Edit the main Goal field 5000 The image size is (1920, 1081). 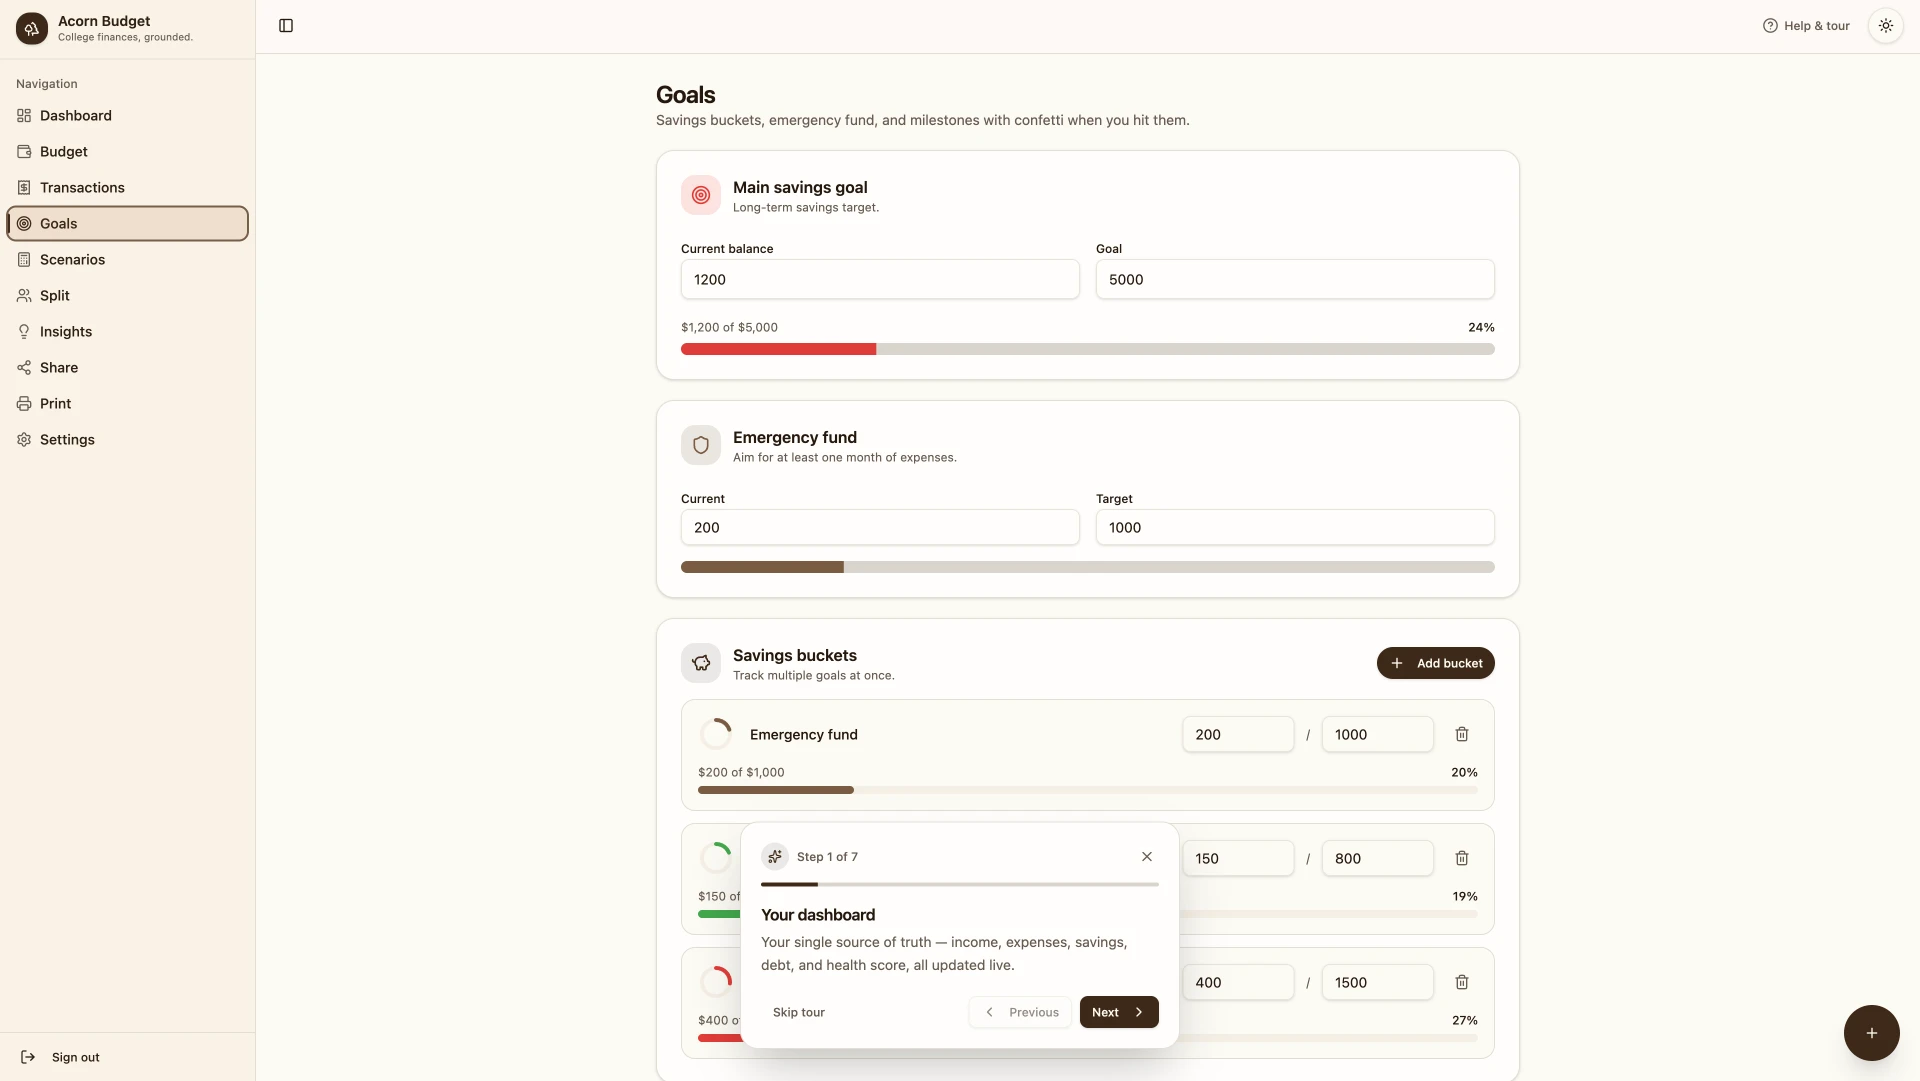pyautogui.click(x=1295, y=279)
